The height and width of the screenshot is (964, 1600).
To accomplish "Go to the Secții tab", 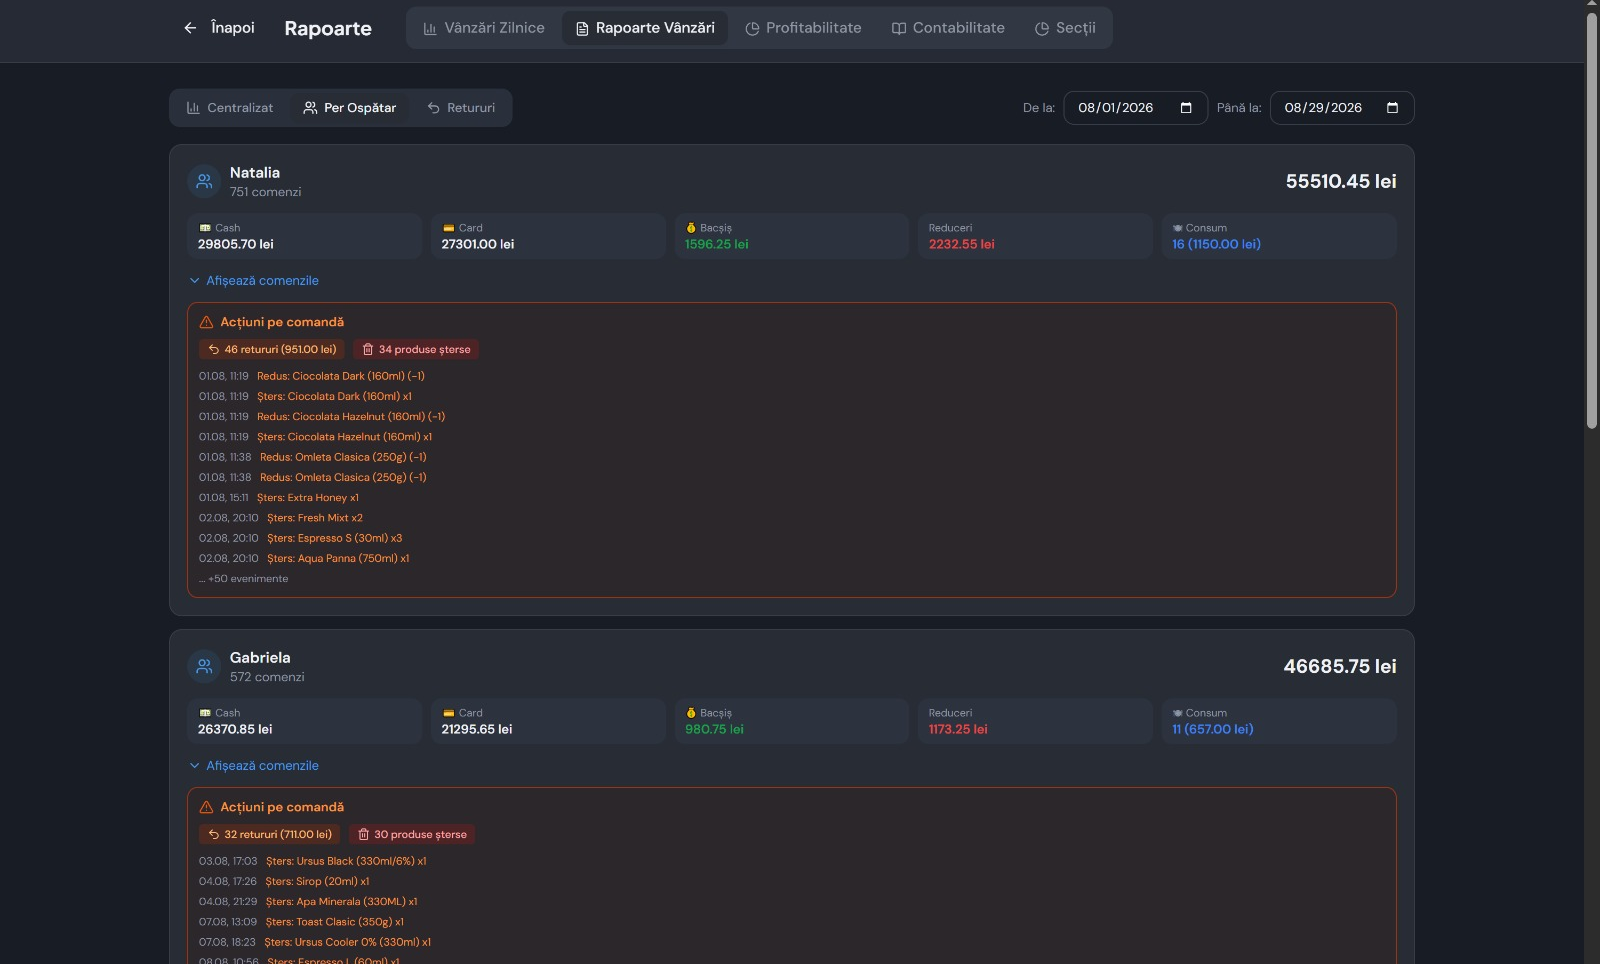I will point(1065,28).
